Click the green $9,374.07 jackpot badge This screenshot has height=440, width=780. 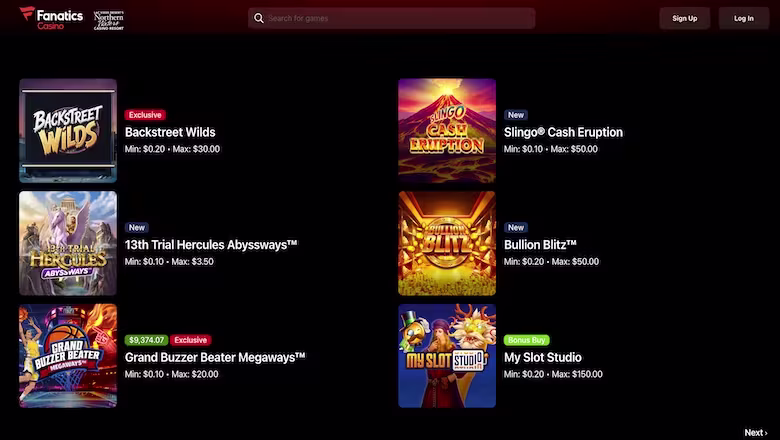point(146,340)
